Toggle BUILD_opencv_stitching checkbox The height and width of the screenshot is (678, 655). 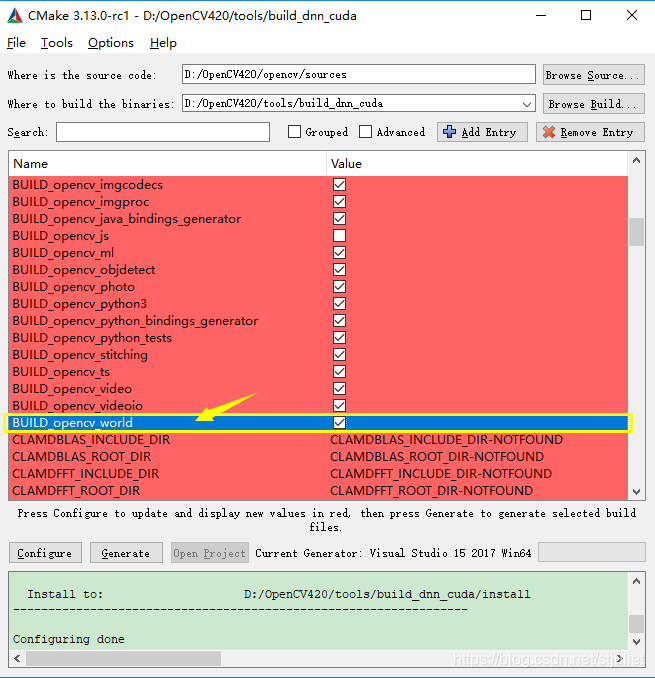[339, 355]
